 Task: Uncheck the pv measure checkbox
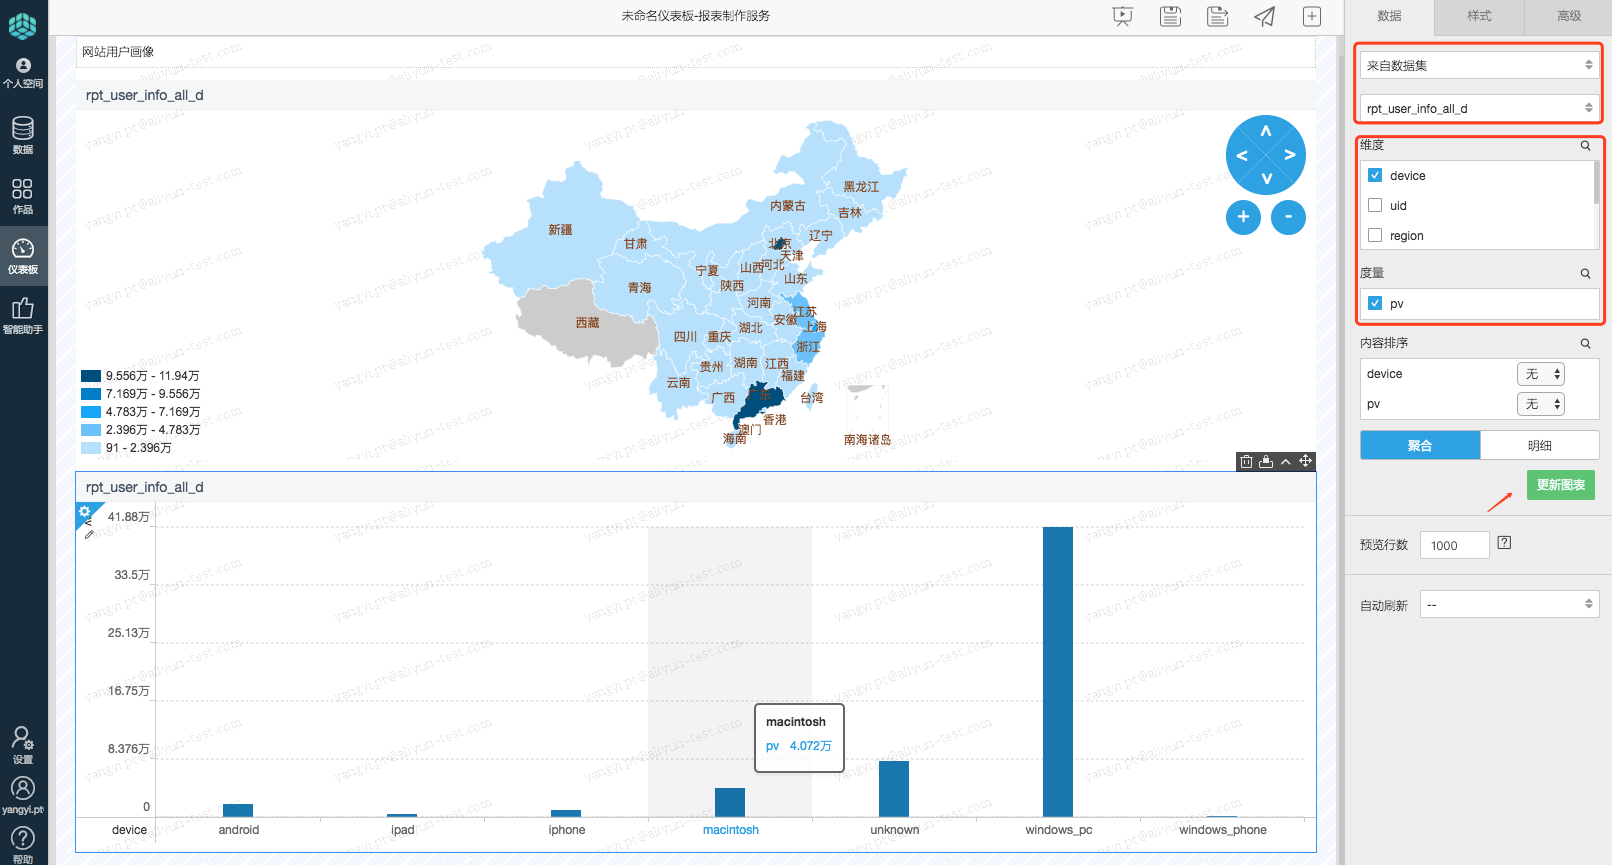[1375, 303]
